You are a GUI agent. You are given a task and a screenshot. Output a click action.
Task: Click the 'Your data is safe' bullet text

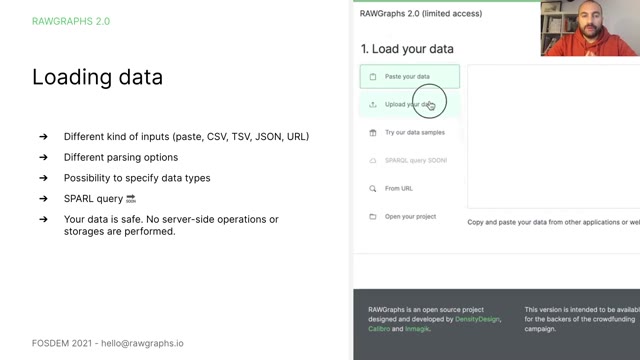click(171, 225)
